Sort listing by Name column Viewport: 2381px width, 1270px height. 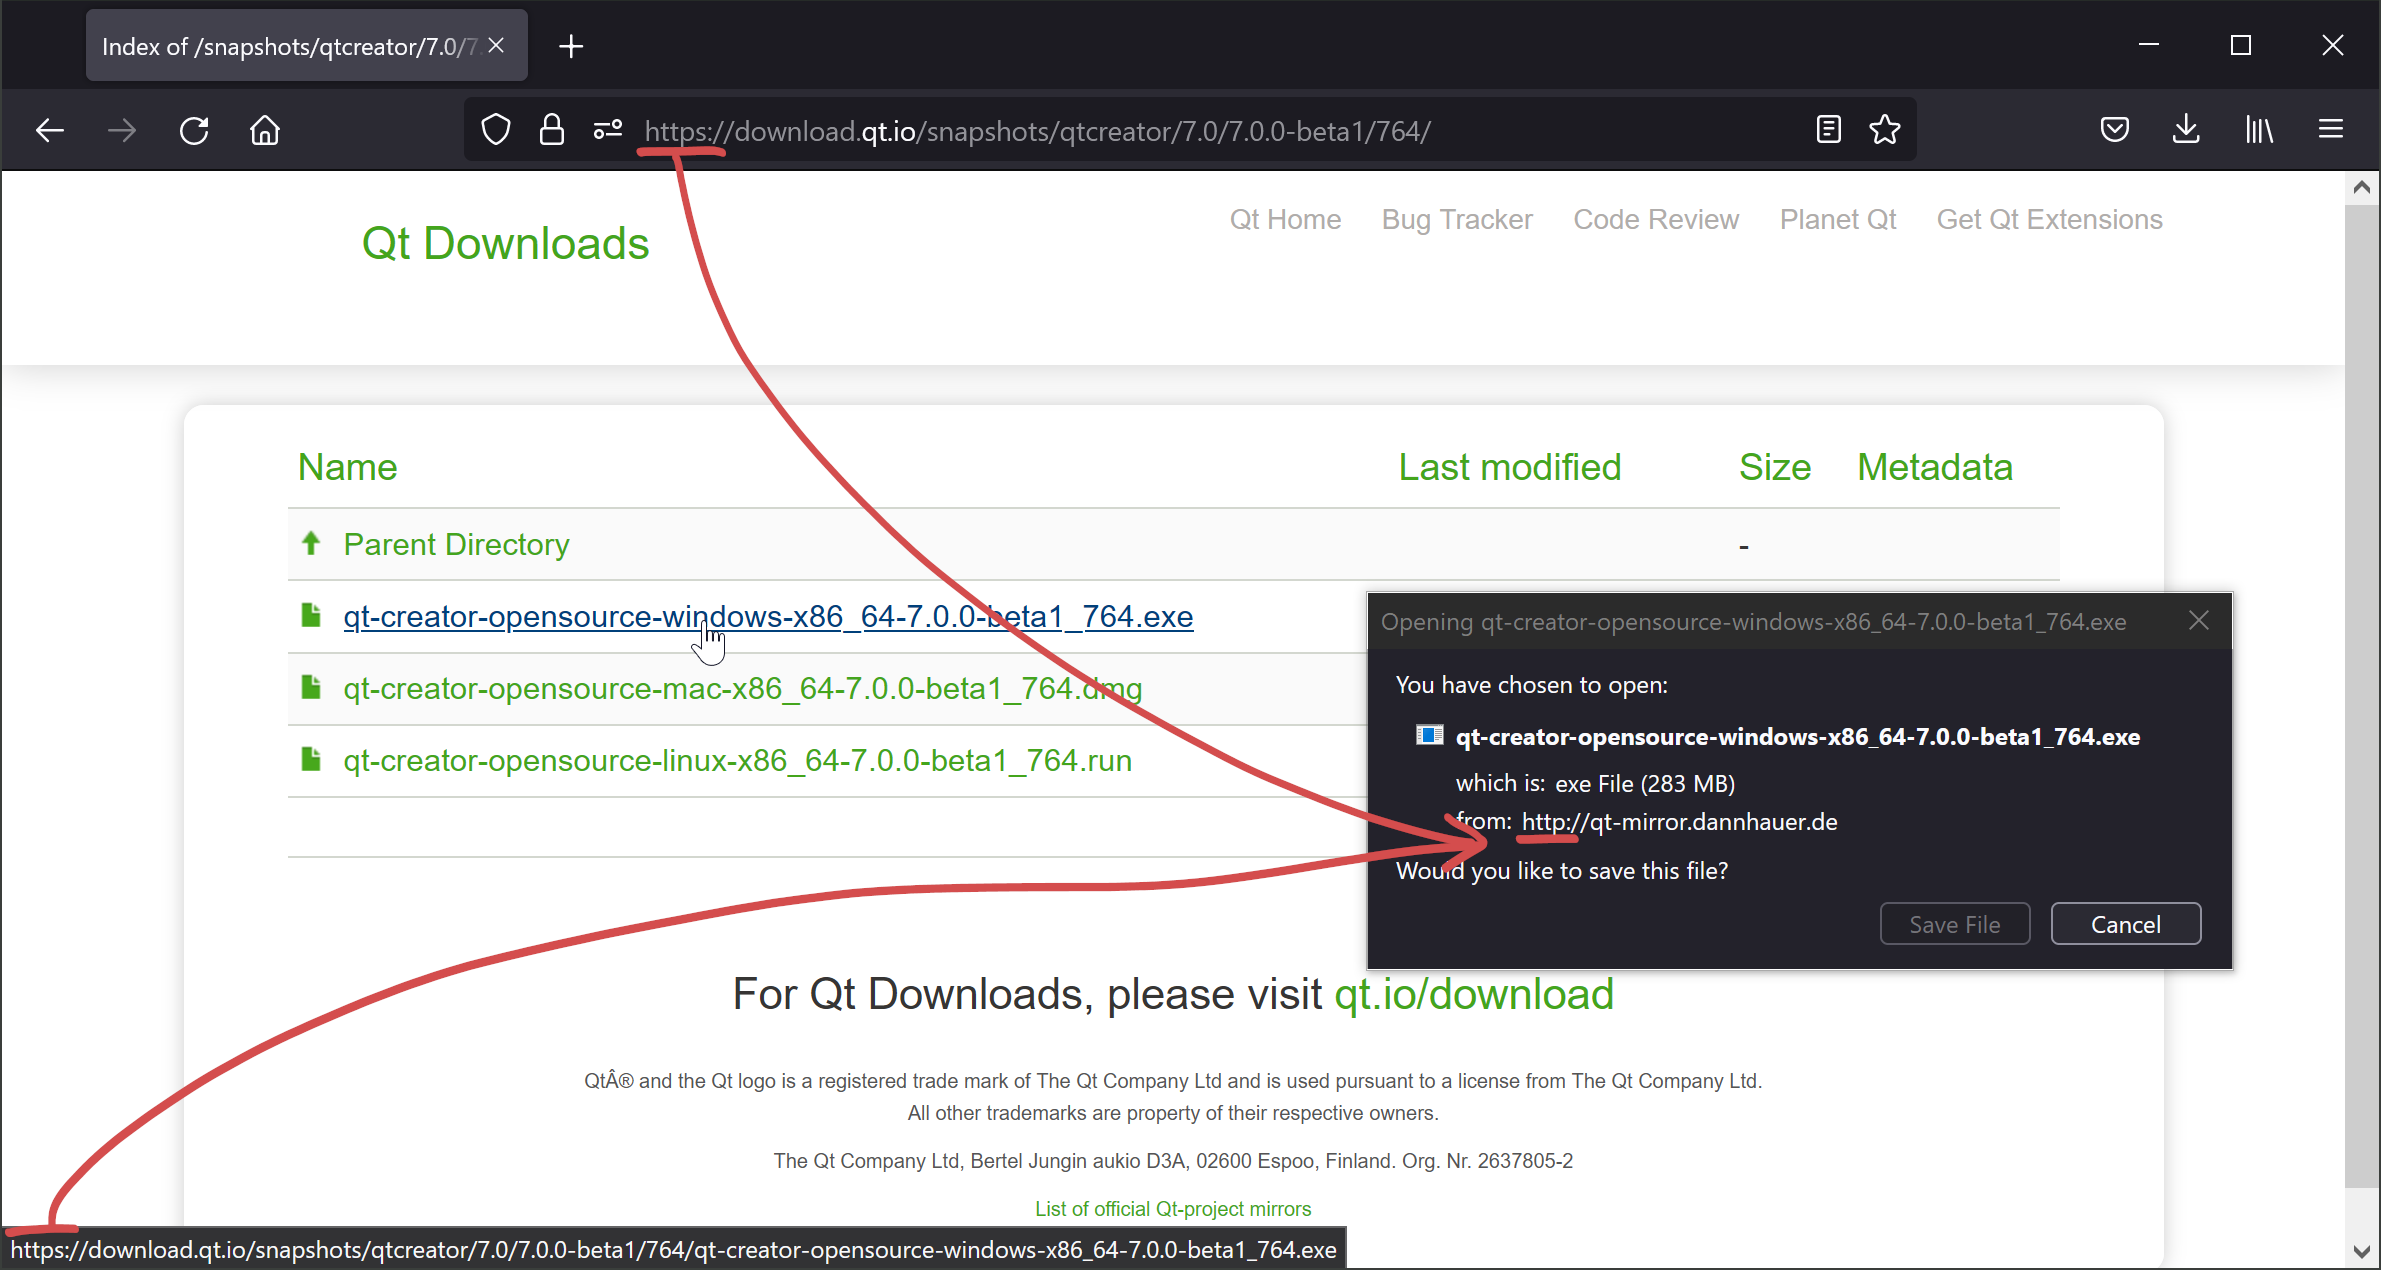[x=347, y=467]
